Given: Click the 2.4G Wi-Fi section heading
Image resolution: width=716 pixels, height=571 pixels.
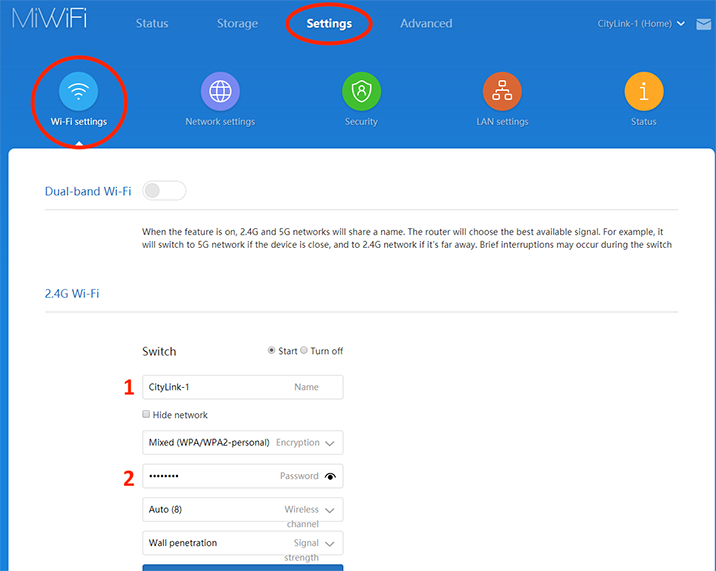Looking at the screenshot, I should [72, 293].
